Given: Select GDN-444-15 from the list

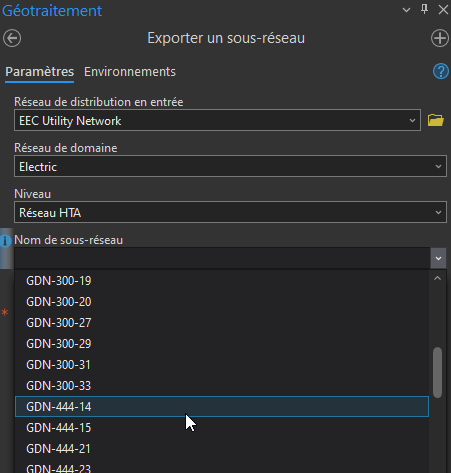Looking at the screenshot, I should coord(222,428).
